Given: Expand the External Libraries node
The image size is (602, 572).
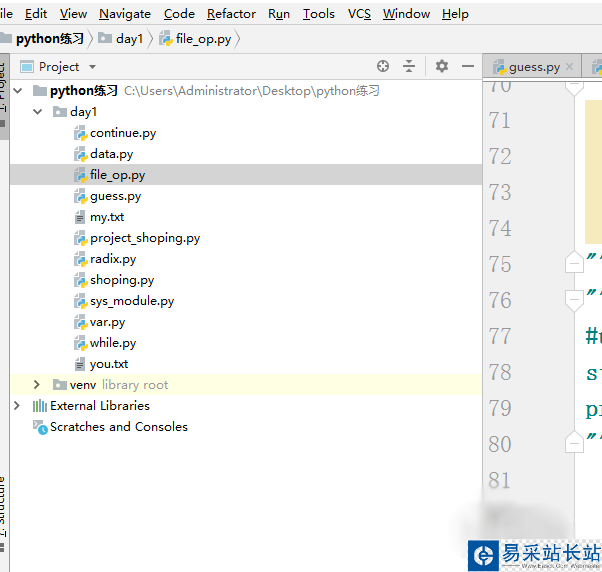Looking at the screenshot, I should pyautogui.click(x=17, y=405).
